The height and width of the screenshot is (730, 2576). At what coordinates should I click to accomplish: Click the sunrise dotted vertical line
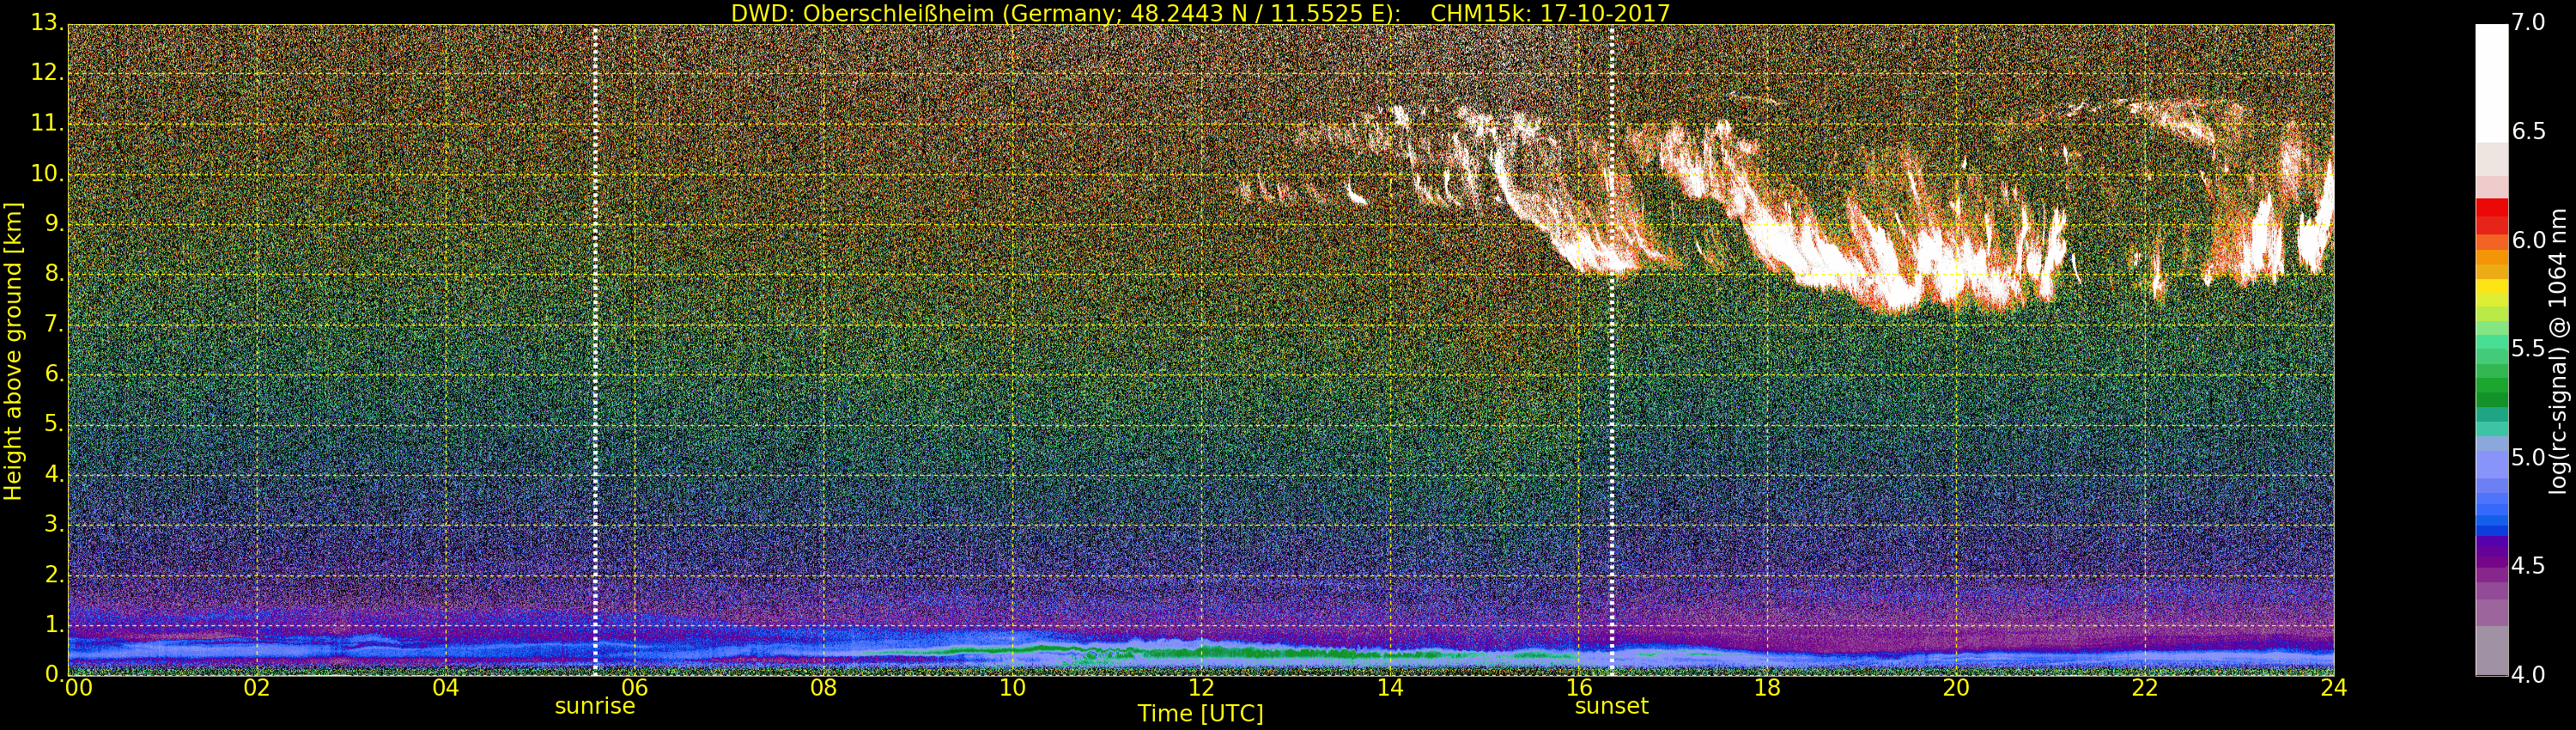point(595,350)
